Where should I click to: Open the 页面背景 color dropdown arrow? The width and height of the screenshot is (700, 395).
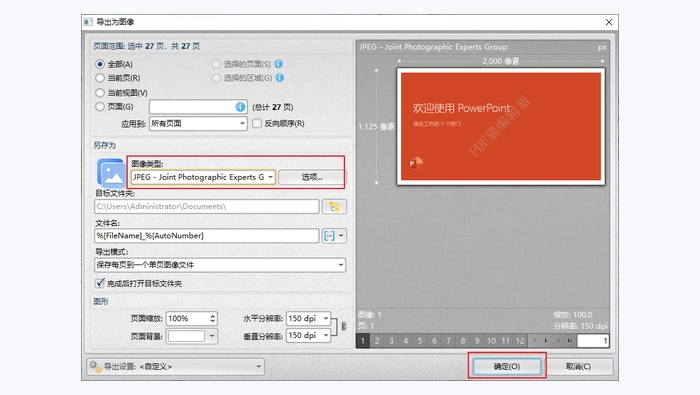tap(212, 336)
